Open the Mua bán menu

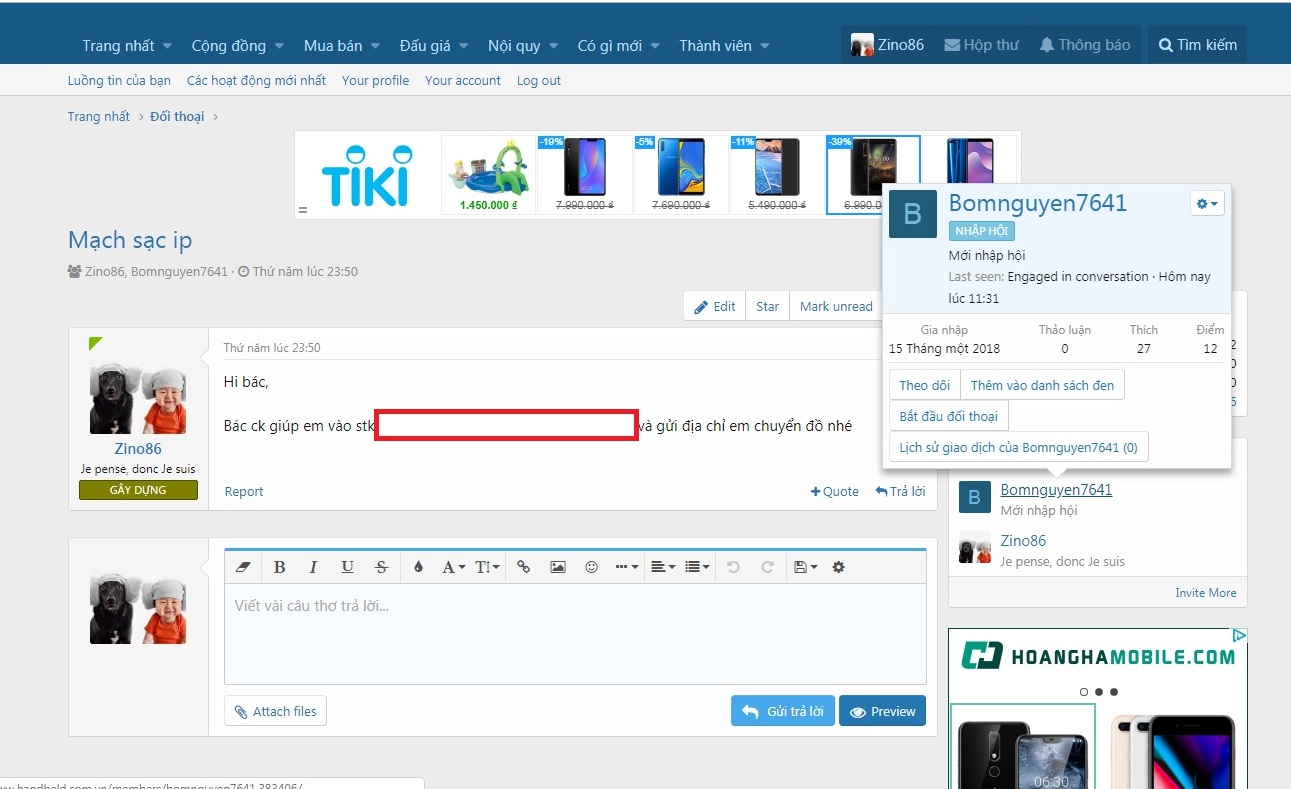tap(341, 46)
